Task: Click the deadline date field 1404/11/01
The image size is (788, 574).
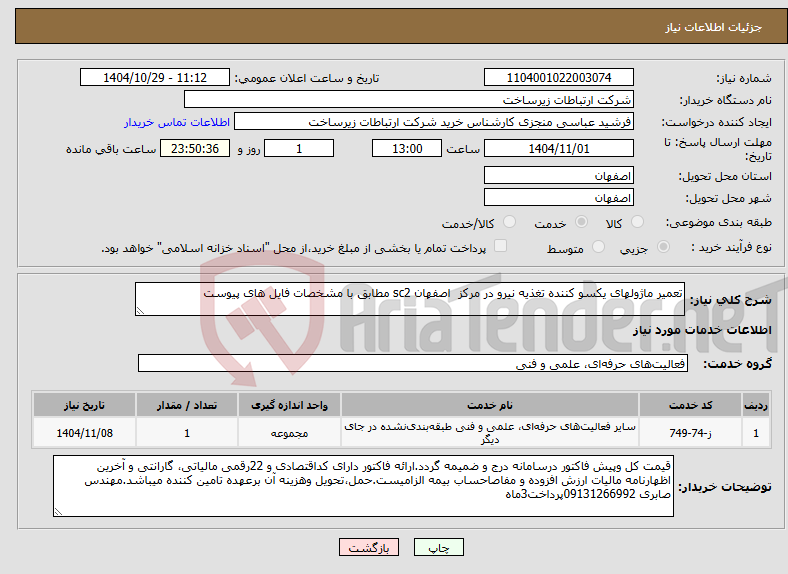Action: (559, 149)
